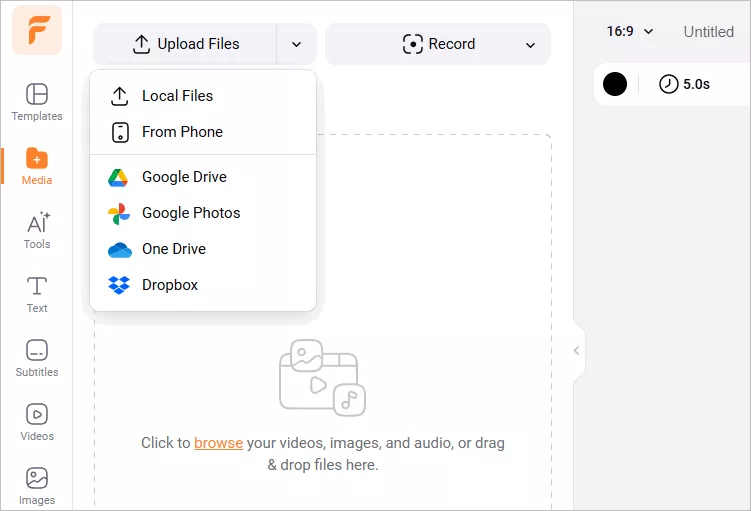Image resolution: width=751 pixels, height=511 pixels.
Task: Choose From Phone in upload menu
Action: pos(203,132)
